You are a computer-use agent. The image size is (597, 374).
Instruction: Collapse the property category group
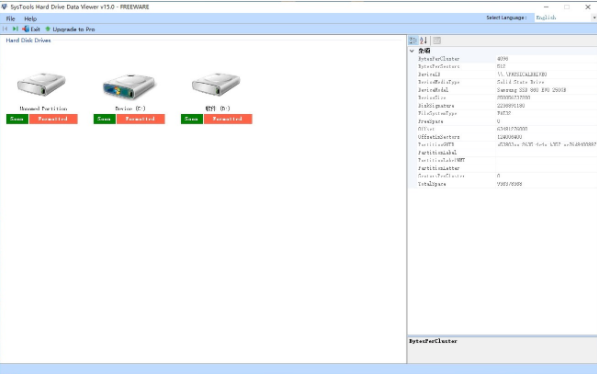(x=412, y=51)
